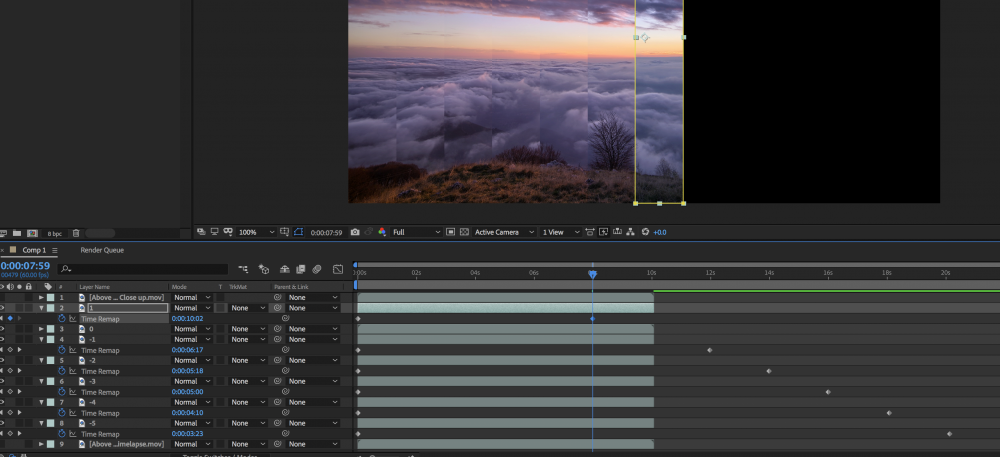Open the Show Channel color icon
The image size is (1000, 457).
pos(382,232)
